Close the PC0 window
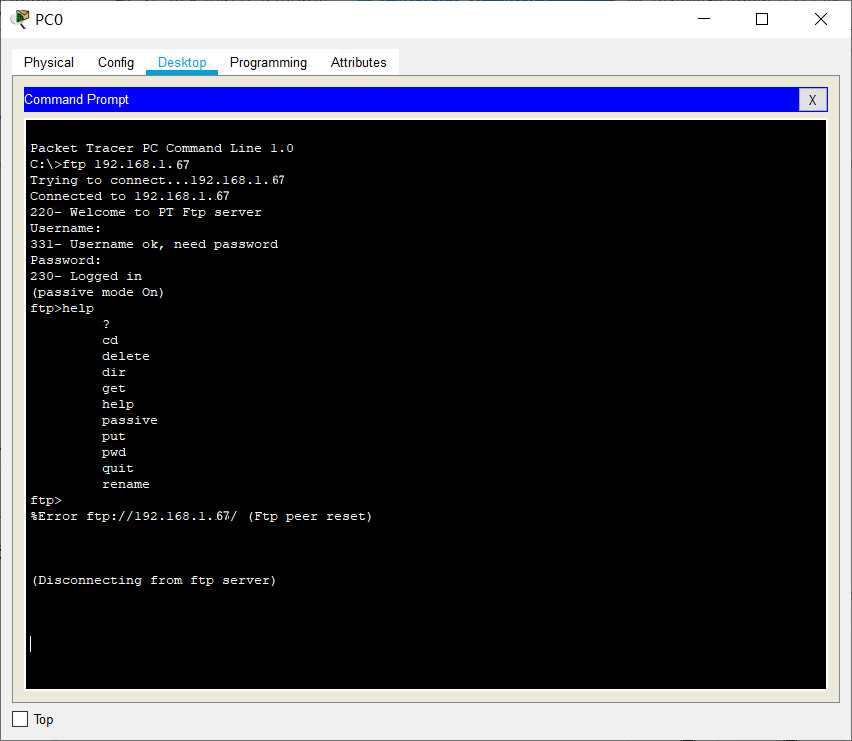Viewport: 852px width, 741px height. coord(821,19)
